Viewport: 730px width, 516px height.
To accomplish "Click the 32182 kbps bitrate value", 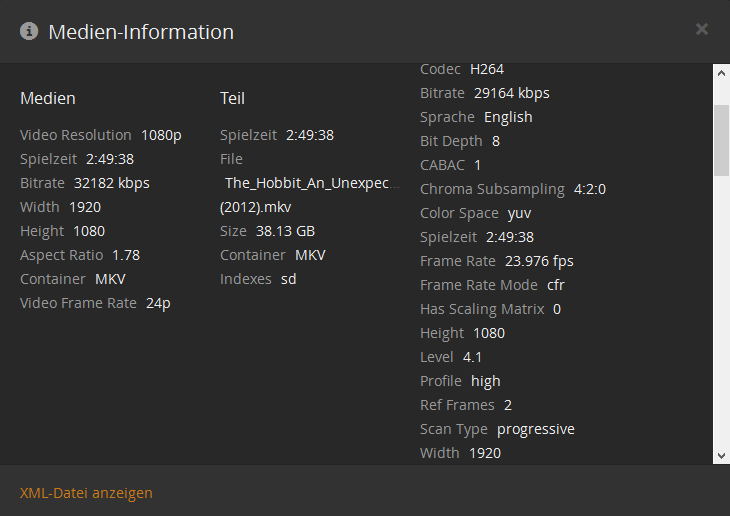I will (112, 183).
